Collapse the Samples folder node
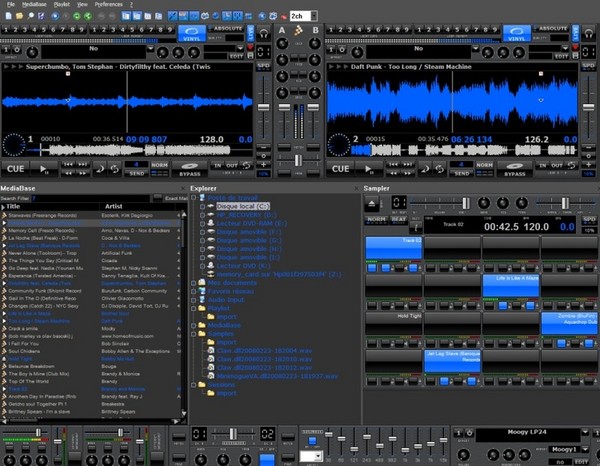This screenshot has width=600, height=466. click(194, 334)
